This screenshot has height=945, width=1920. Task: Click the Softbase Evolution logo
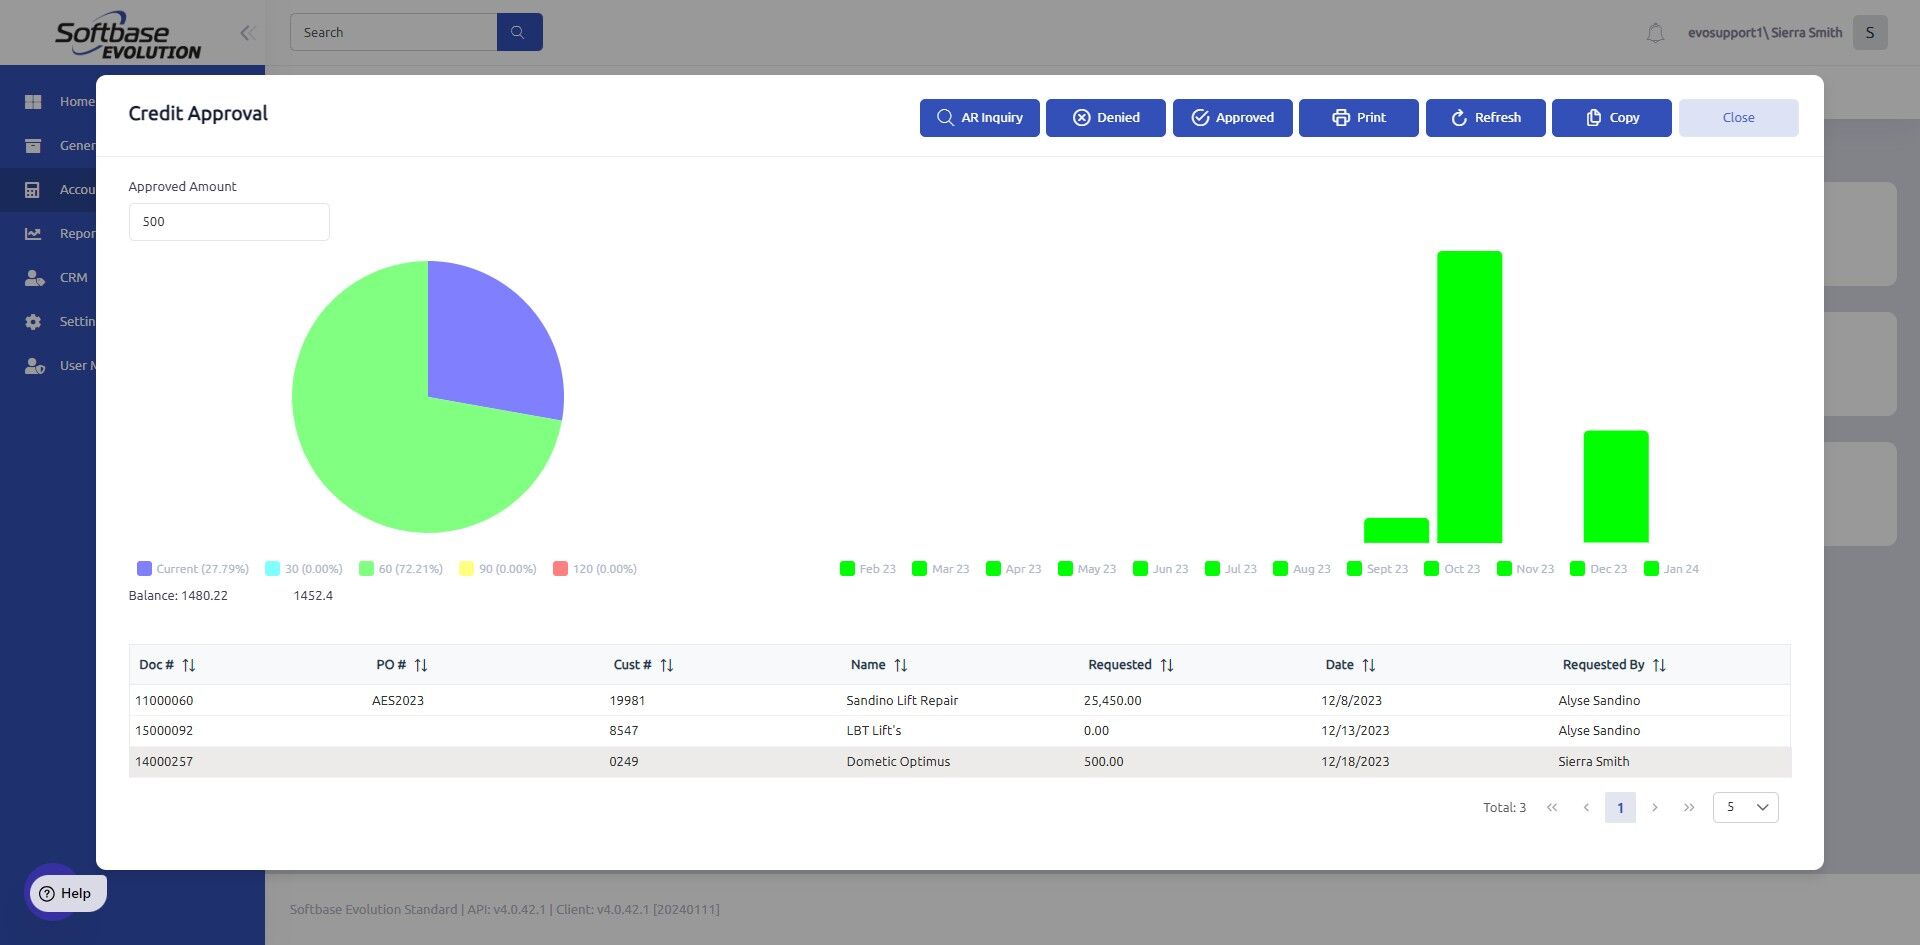[128, 35]
